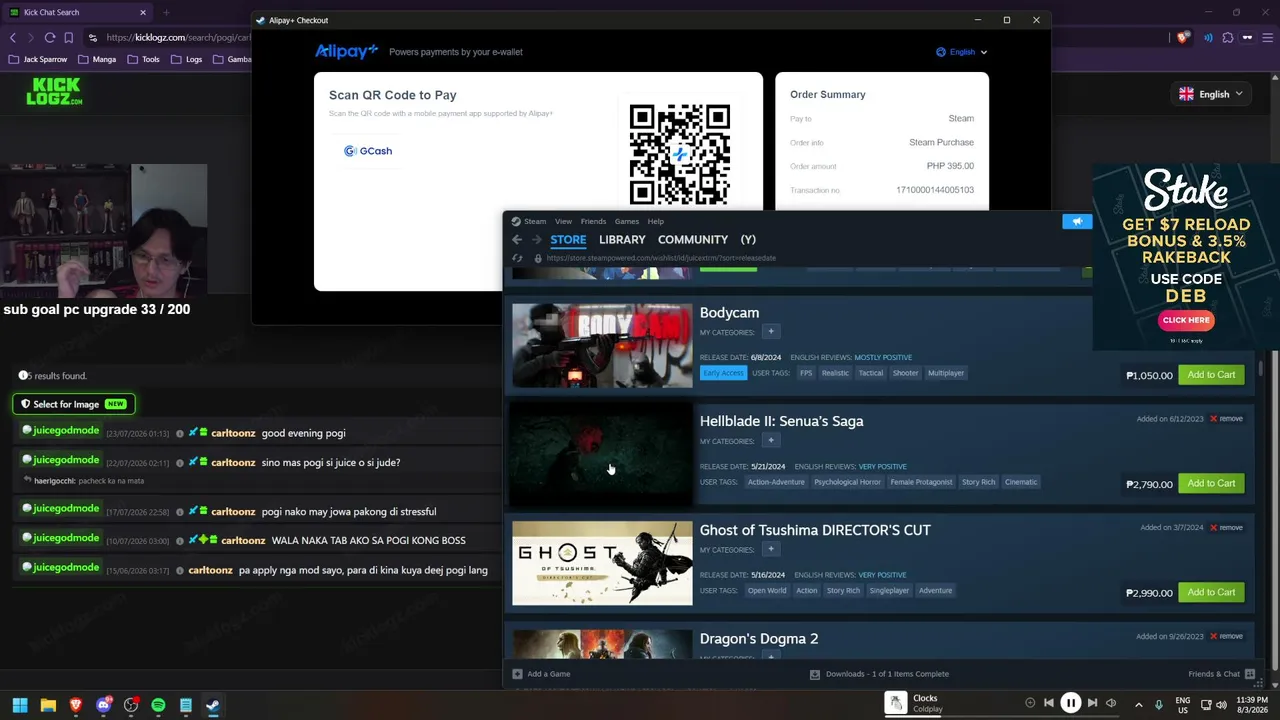Open Friends & Chat icon in Steam
Viewport: 1280px width, 720px height.
pos(1250,674)
